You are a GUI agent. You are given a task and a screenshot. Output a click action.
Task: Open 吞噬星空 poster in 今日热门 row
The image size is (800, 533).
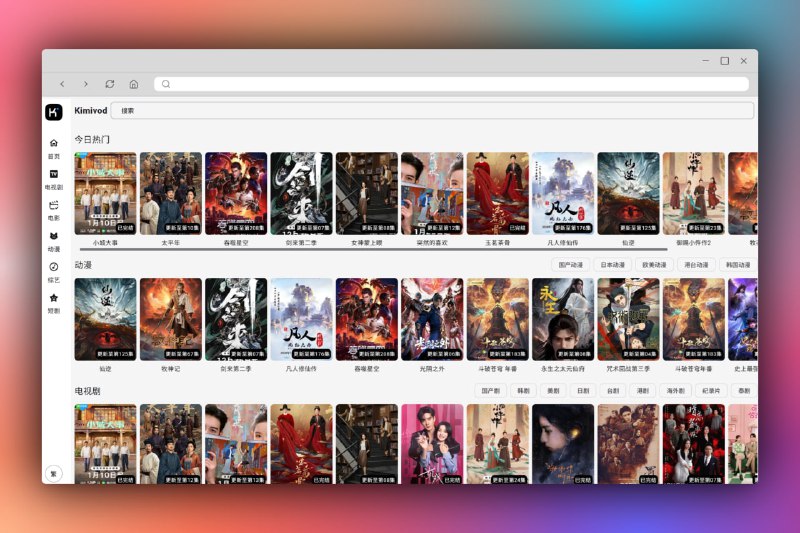(x=236, y=193)
